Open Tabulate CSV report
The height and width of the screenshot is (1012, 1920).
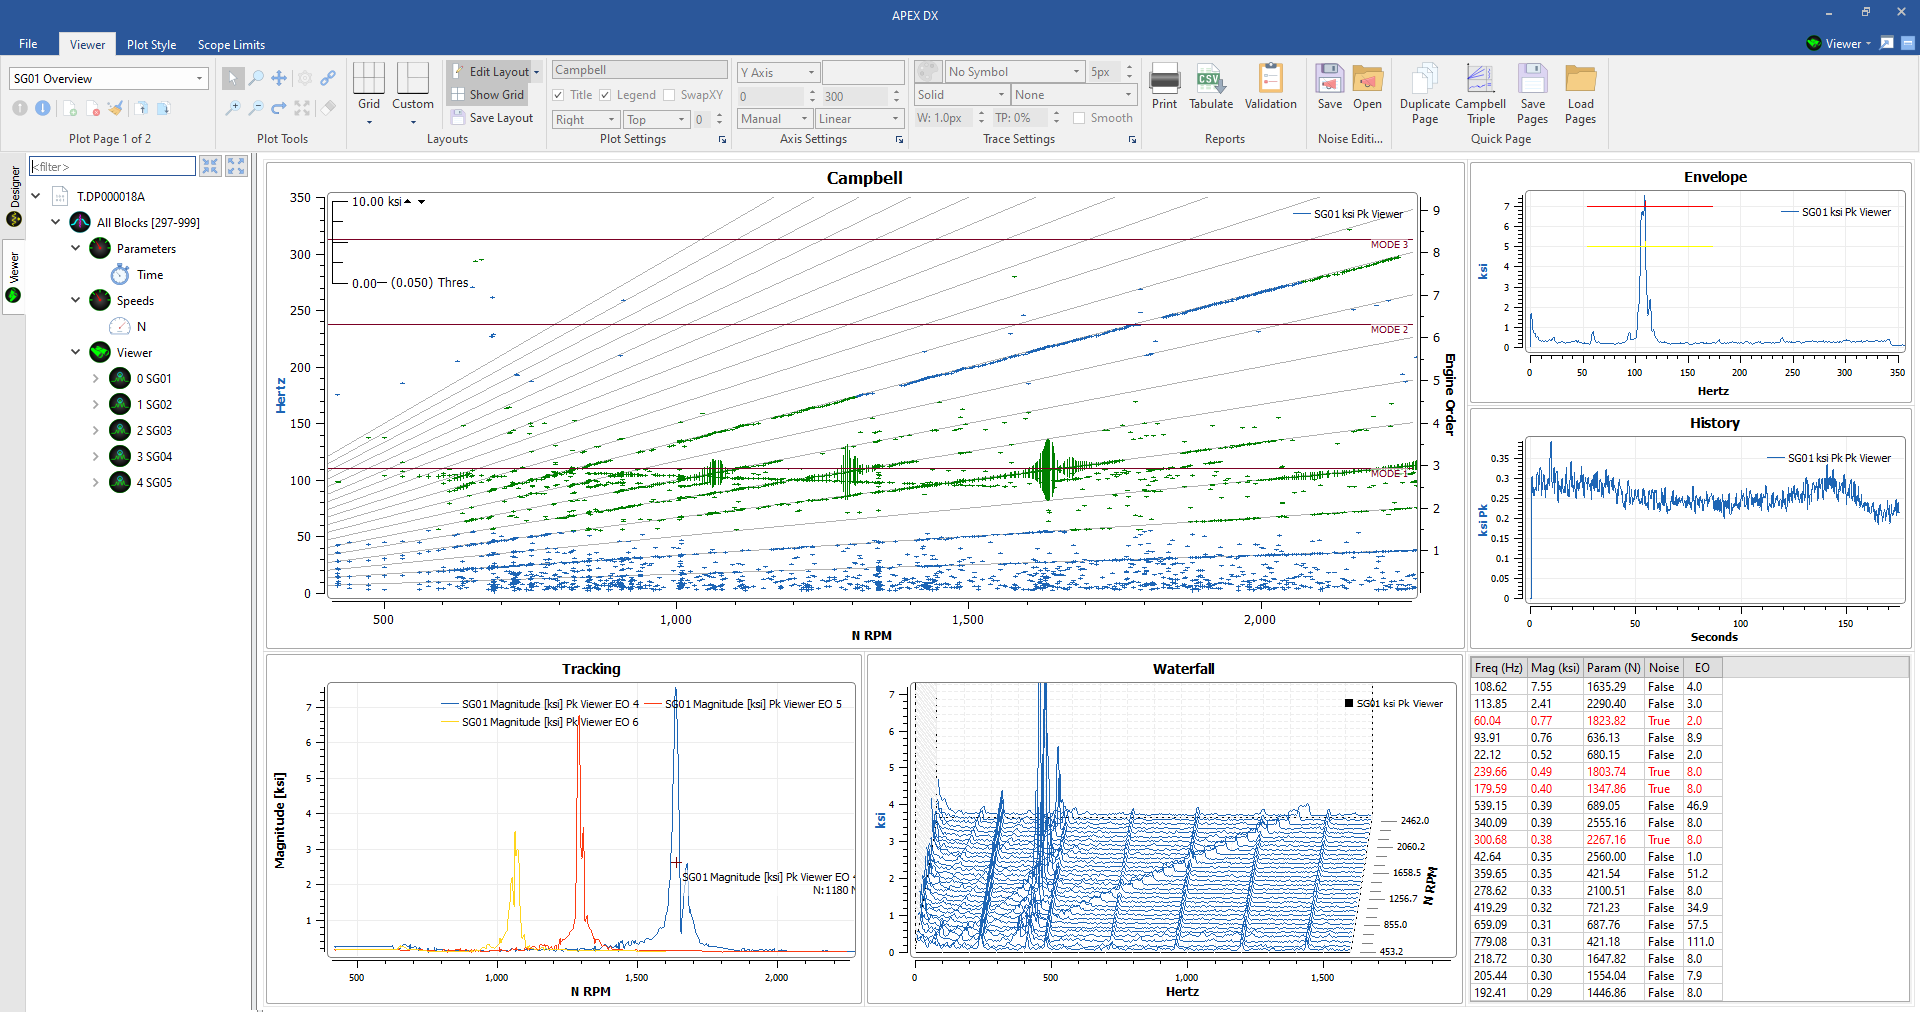[1211, 87]
